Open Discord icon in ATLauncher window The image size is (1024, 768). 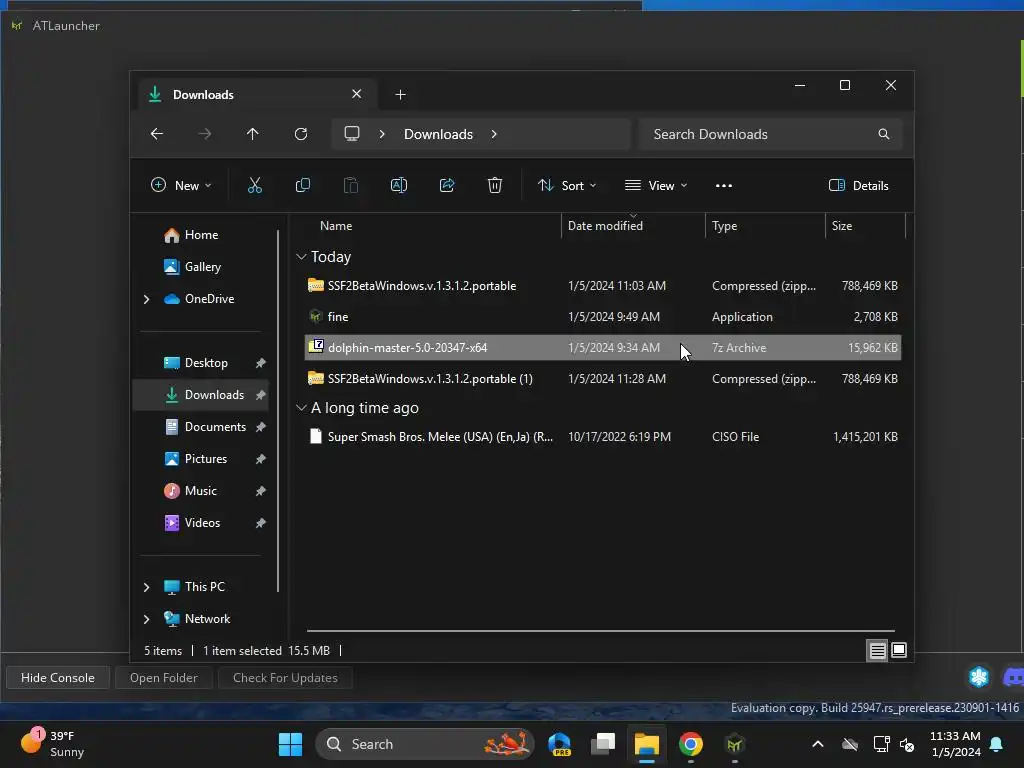pyautogui.click(x=1013, y=677)
